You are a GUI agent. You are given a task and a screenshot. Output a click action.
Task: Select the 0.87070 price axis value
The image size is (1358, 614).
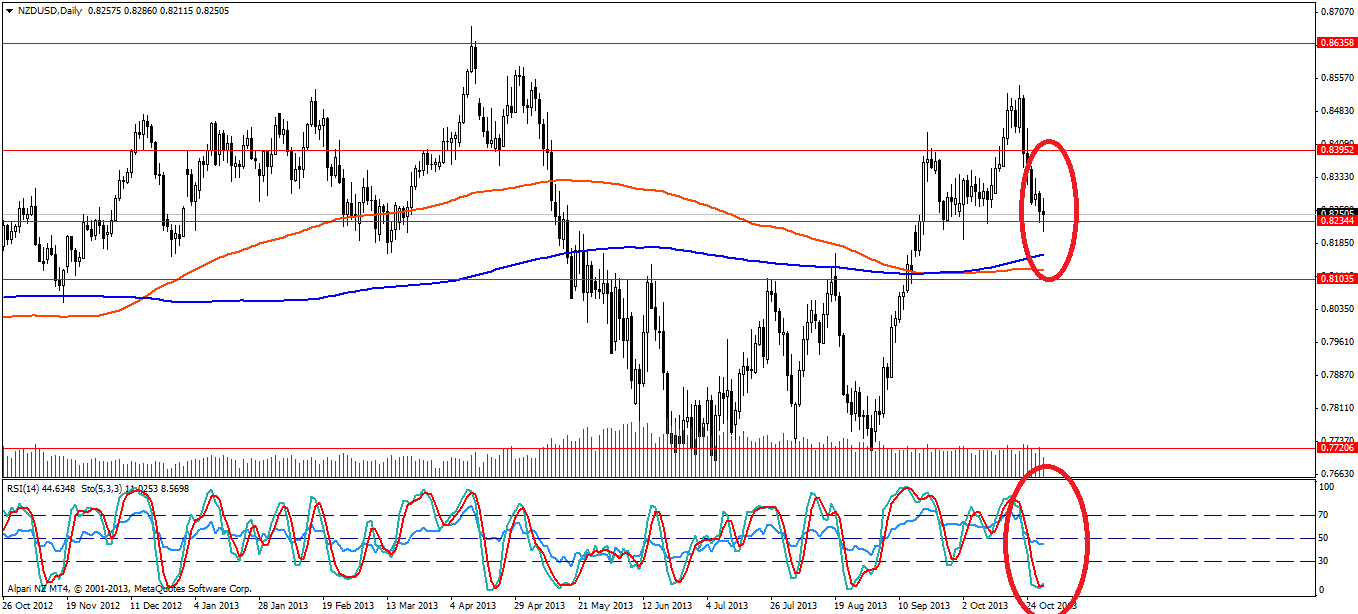pyautogui.click(x=1339, y=11)
